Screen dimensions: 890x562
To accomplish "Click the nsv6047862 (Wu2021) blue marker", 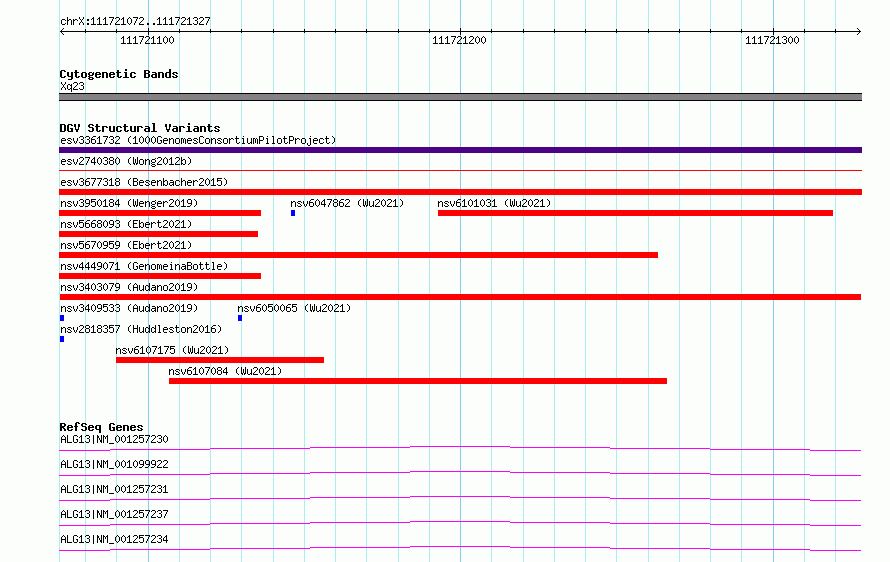I will pos(293,213).
